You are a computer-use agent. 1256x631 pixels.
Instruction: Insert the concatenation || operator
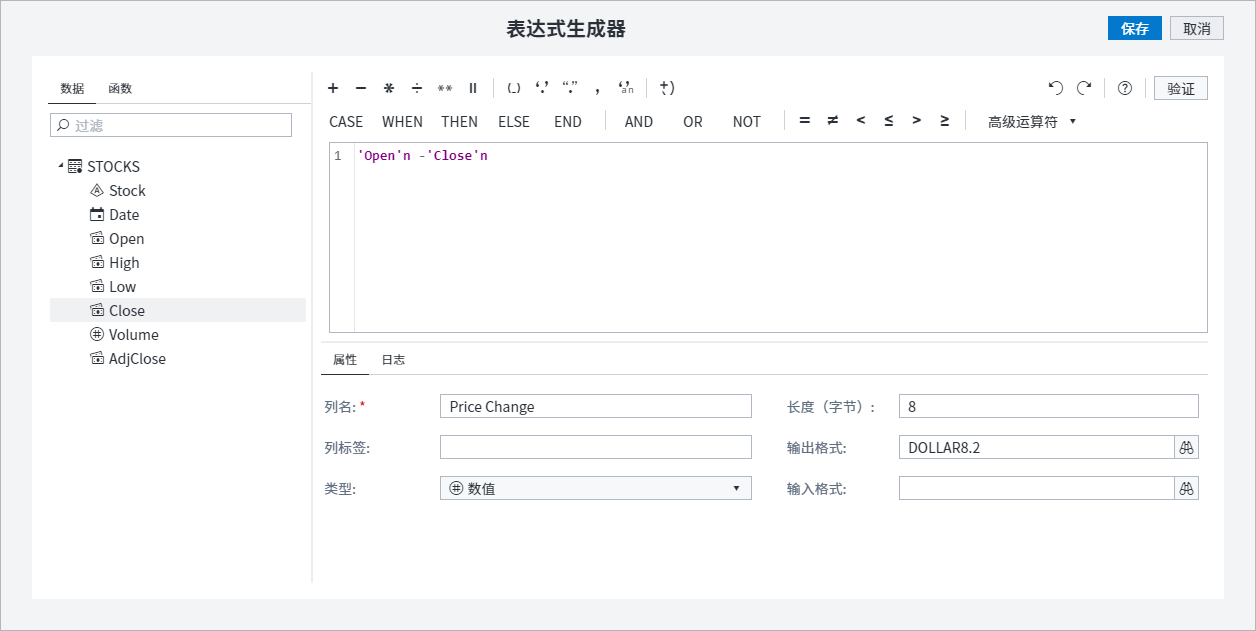(x=472, y=88)
